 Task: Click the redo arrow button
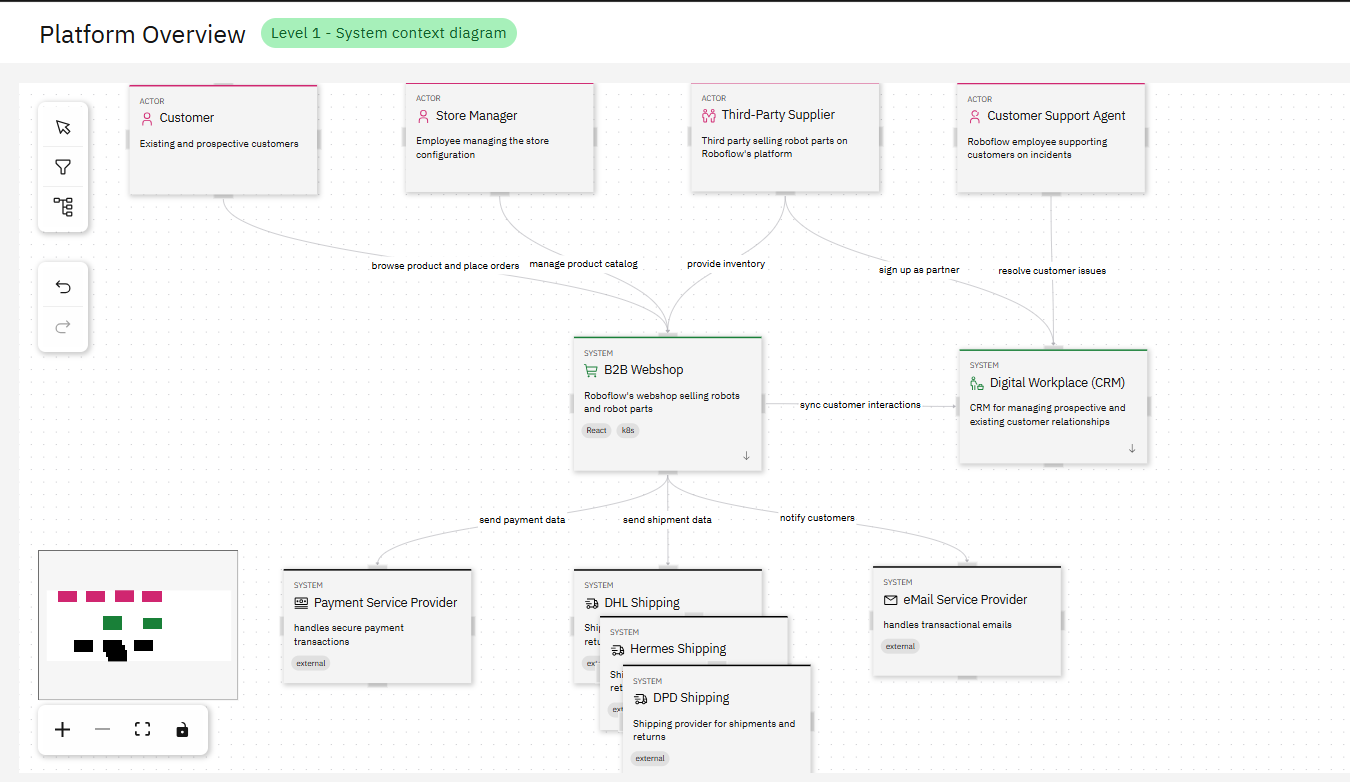click(63, 327)
